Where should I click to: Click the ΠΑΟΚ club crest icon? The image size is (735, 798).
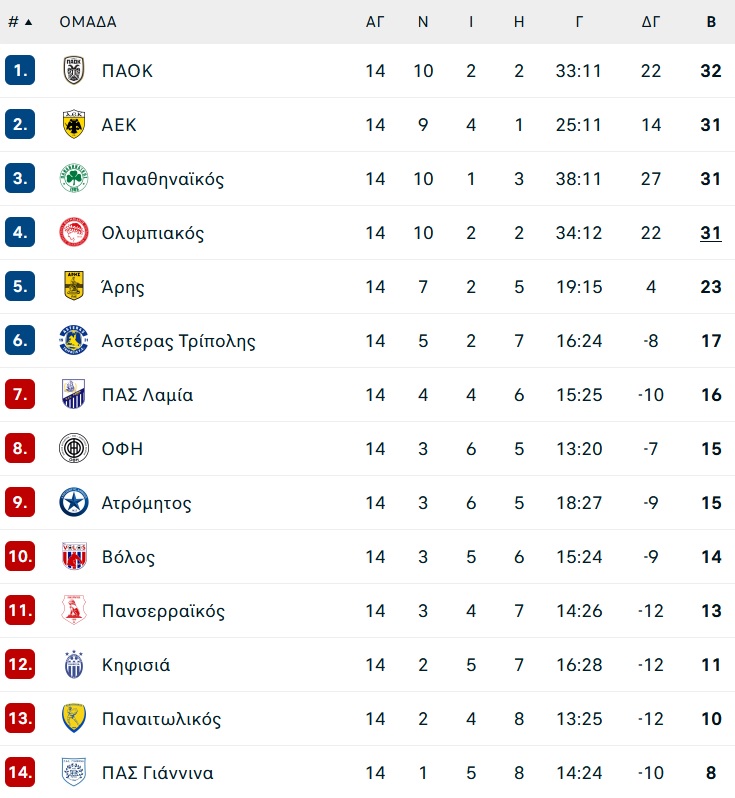tap(74, 70)
